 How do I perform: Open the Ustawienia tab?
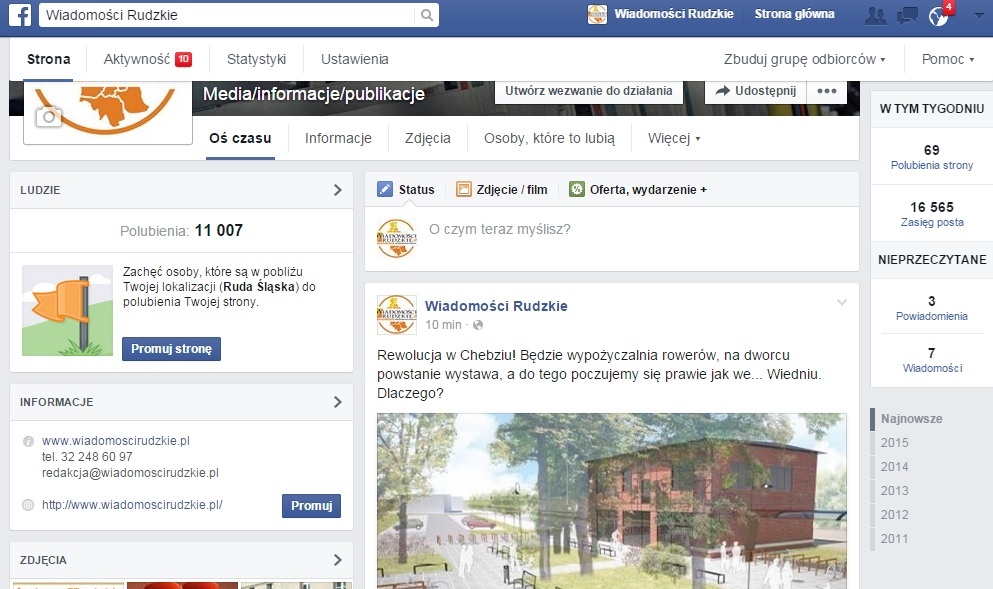pyautogui.click(x=355, y=59)
